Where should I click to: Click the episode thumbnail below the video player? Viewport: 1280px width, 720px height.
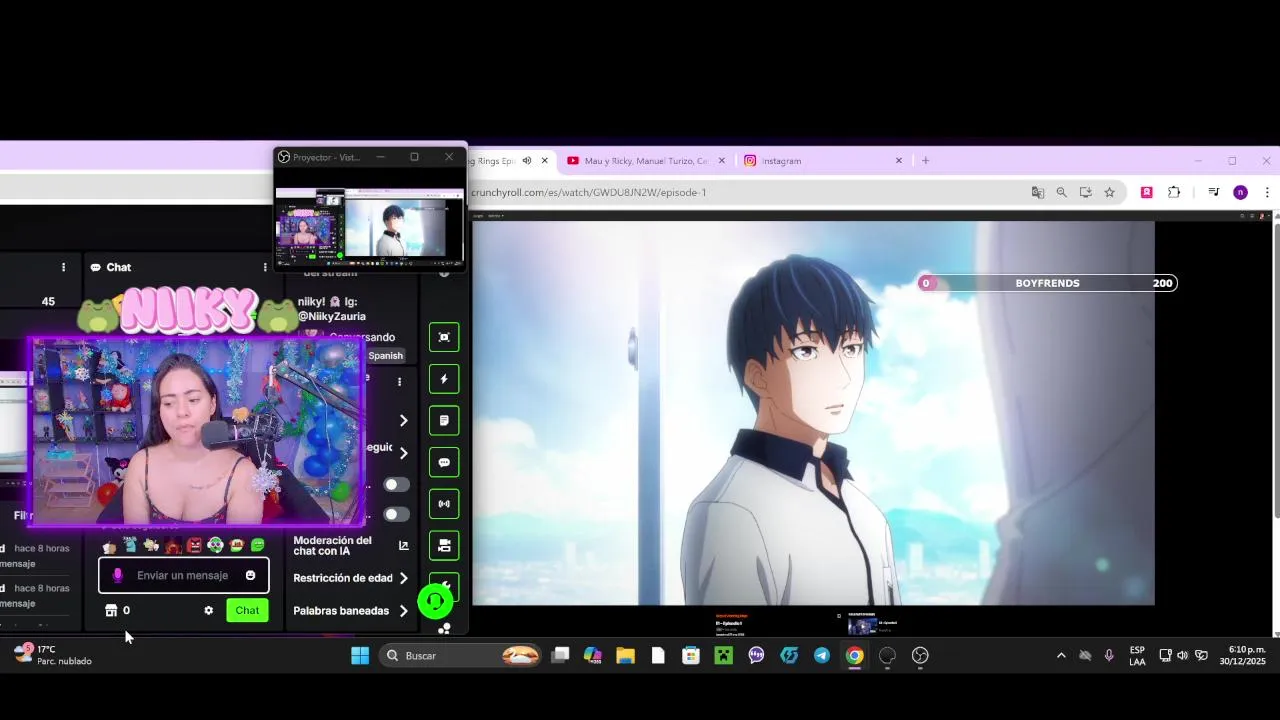[862, 626]
